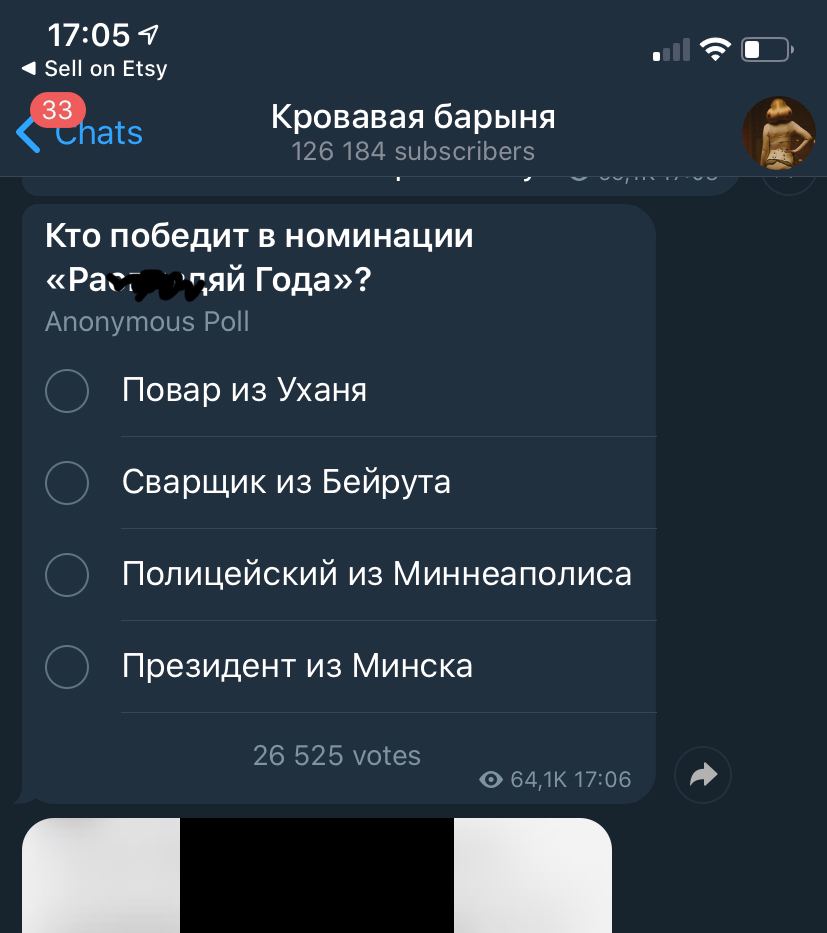This screenshot has height=933, width=827.
Task: Tap the Chats back label
Action: point(99,133)
